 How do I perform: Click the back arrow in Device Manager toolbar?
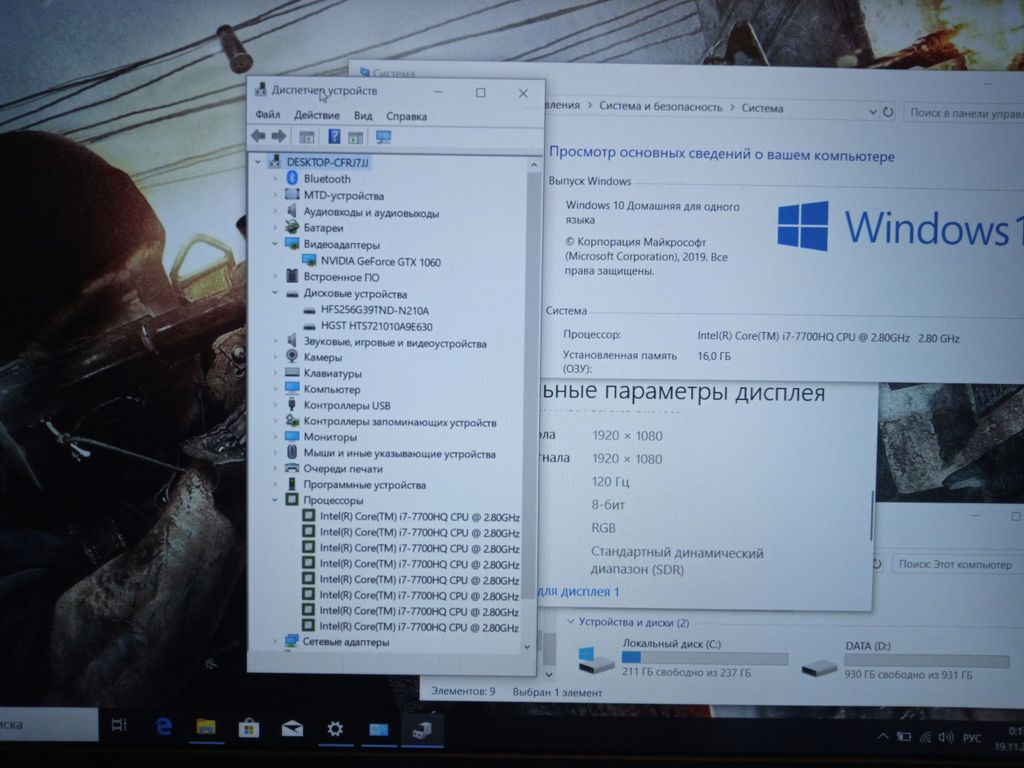coord(258,136)
